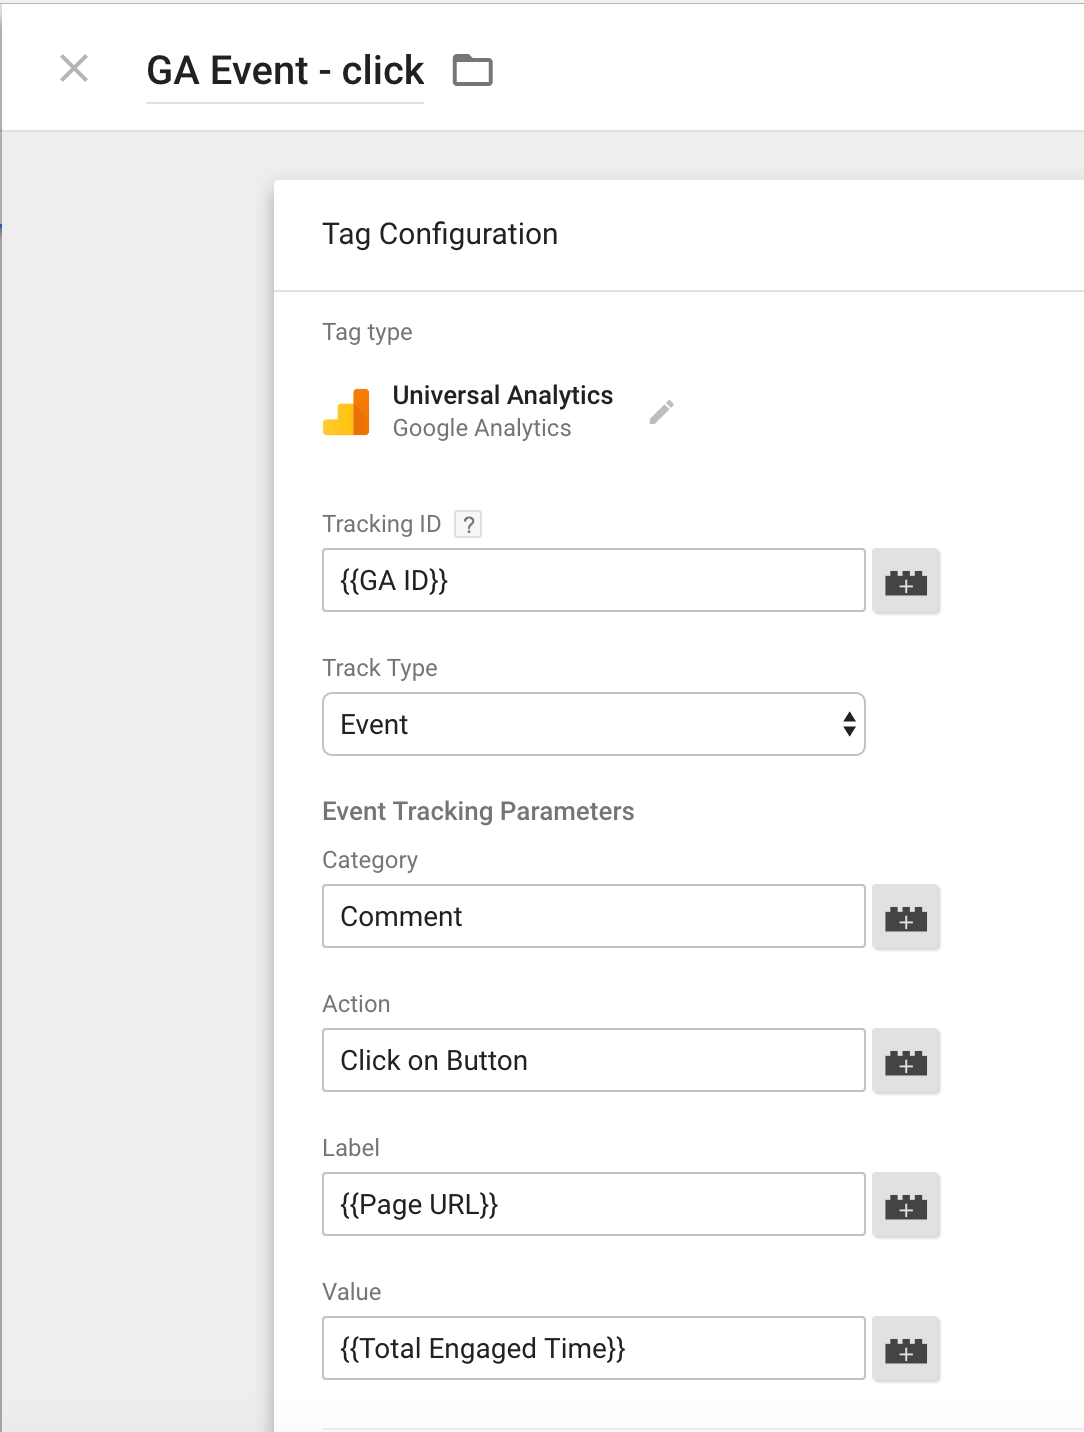Expand the Track Type dropdown showing Event

point(594,724)
